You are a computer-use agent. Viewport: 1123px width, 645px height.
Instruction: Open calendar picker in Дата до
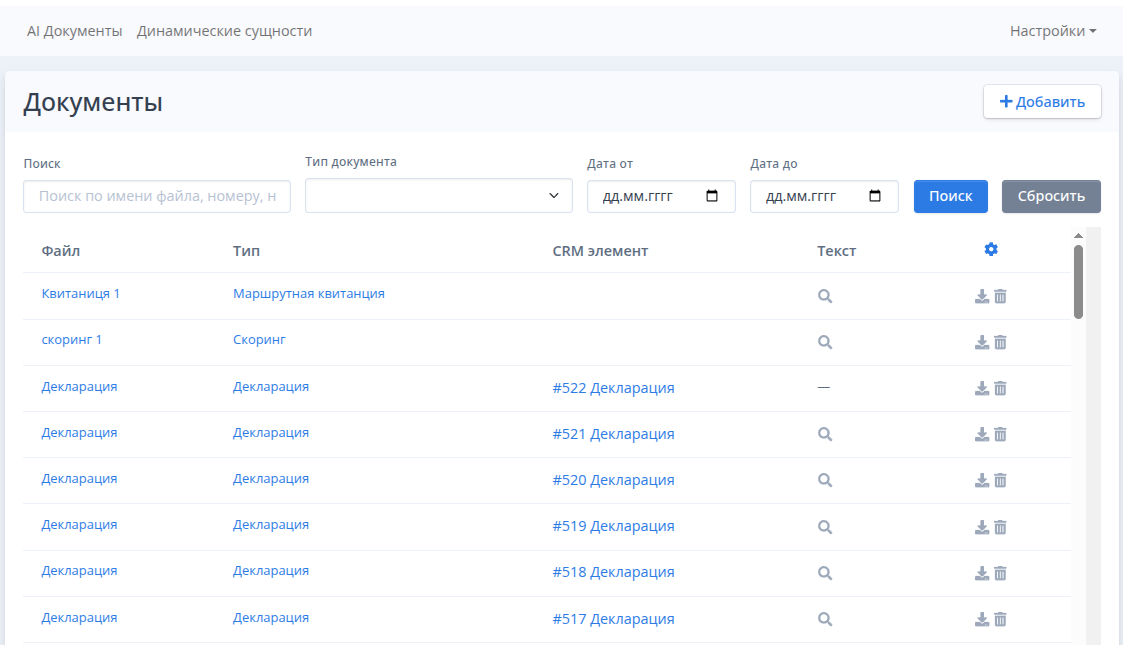[875, 196]
